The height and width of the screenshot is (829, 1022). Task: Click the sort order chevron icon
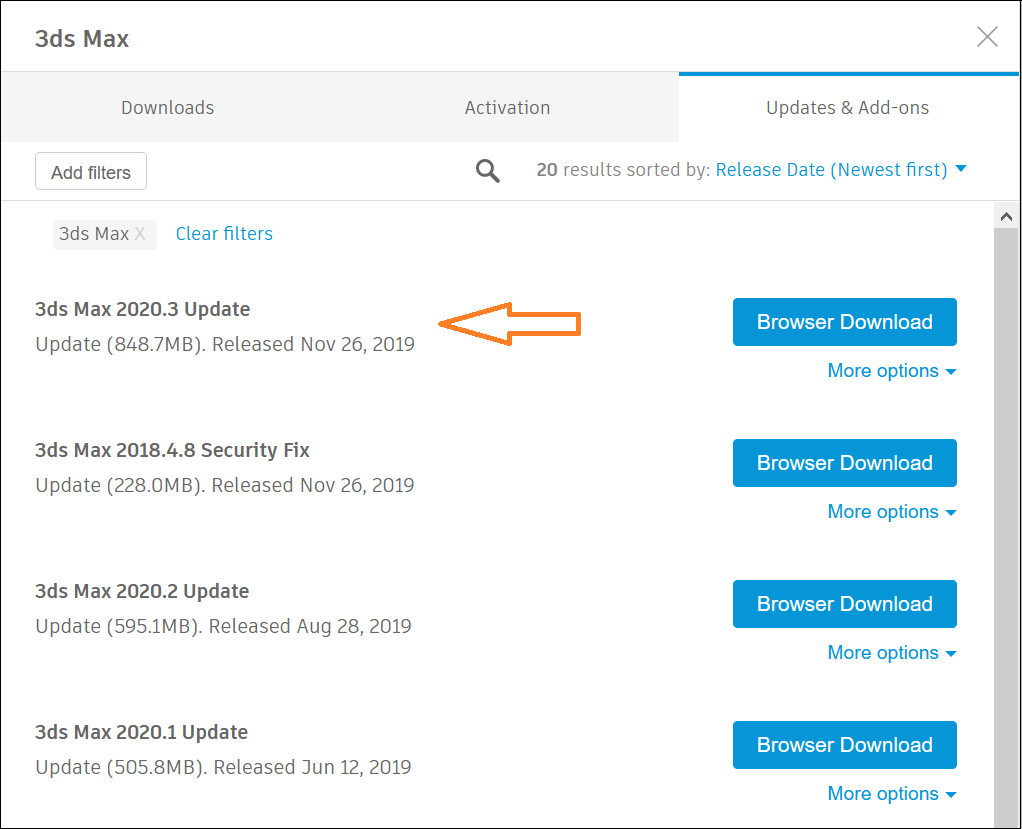(960, 170)
